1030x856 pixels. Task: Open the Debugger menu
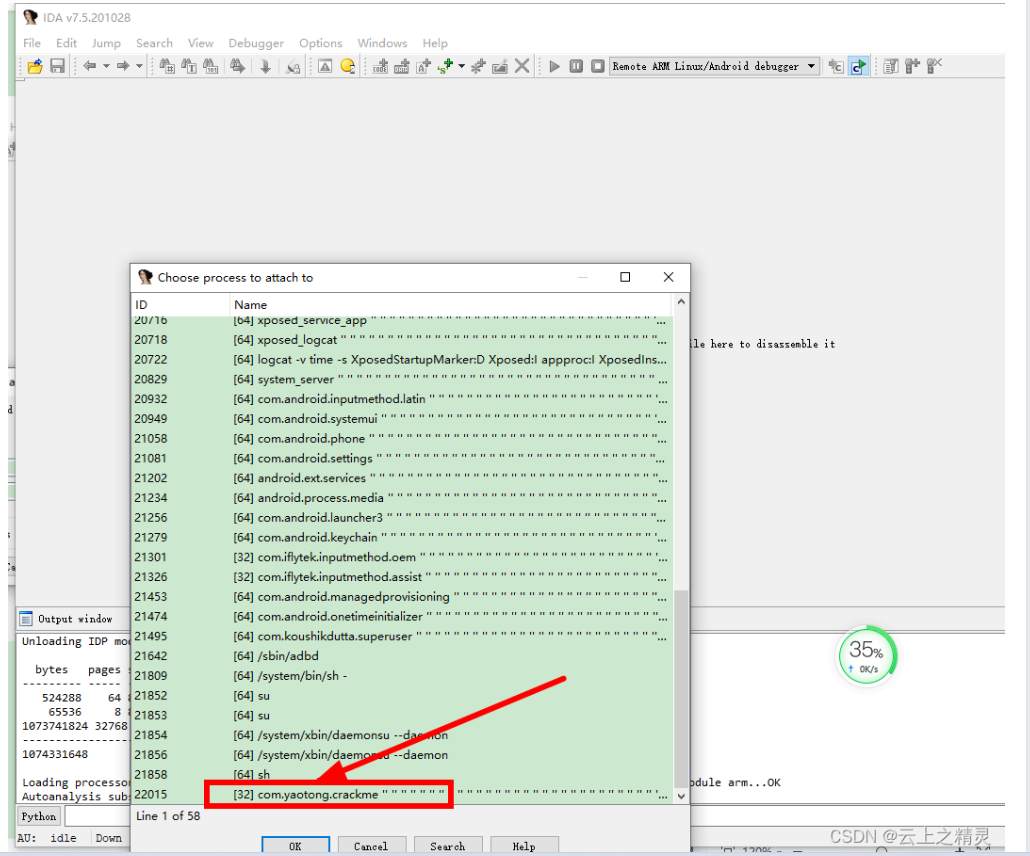pyautogui.click(x=256, y=43)
